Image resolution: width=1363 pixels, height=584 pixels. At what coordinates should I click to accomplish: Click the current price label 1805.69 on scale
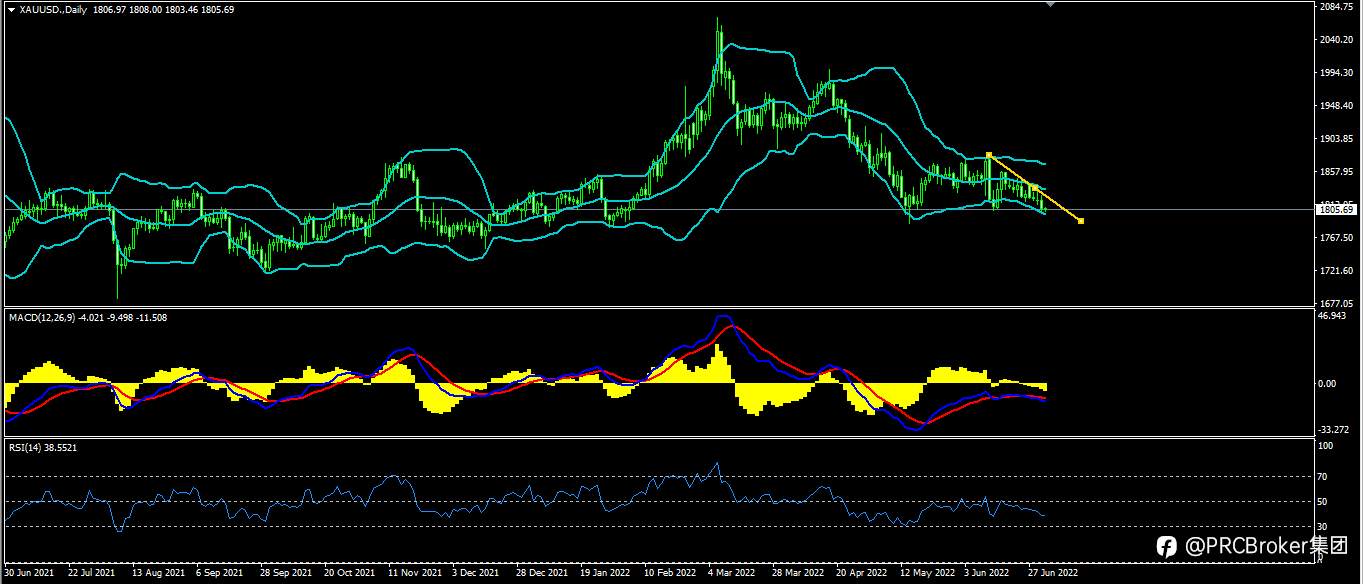1336,210
